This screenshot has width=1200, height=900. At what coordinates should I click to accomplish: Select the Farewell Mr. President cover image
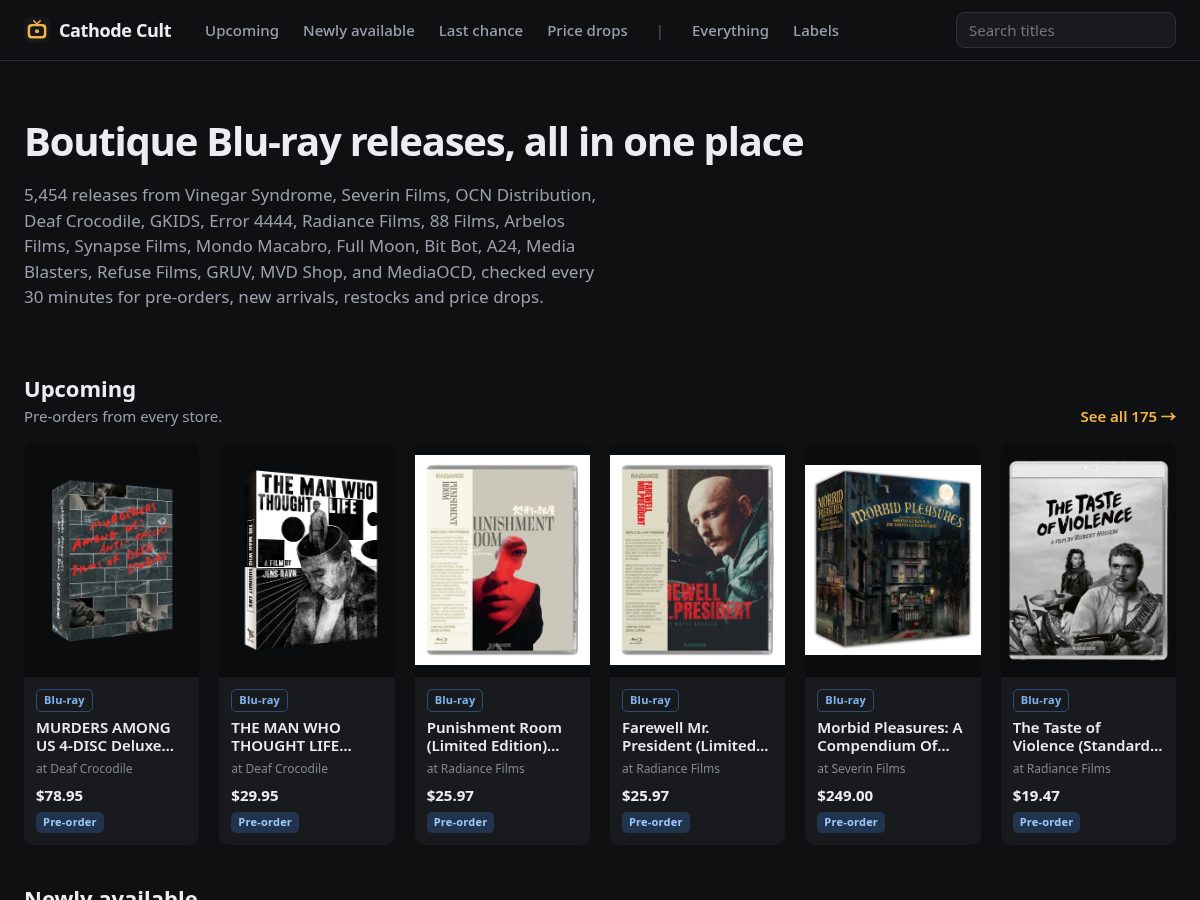697,560
